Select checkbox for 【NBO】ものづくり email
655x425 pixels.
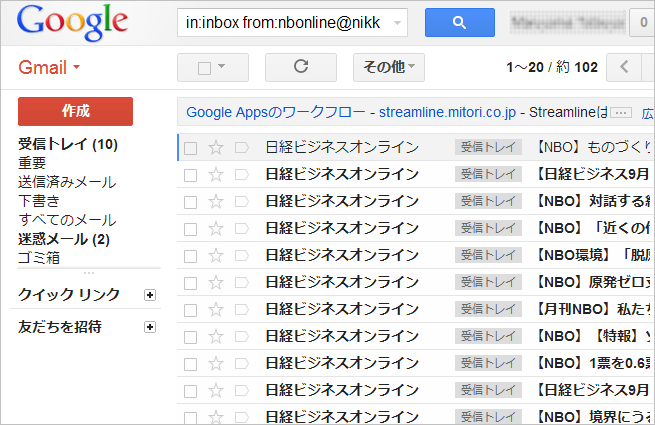point(190,148)
